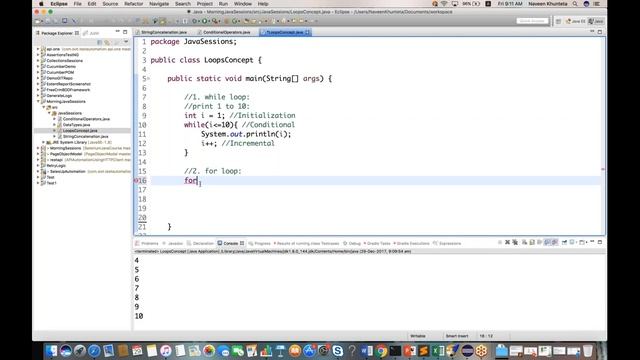The image size is (640, 360).
Task: Click the Collapse All icon in Package Explorer
Action: click(x=100, y=42)
